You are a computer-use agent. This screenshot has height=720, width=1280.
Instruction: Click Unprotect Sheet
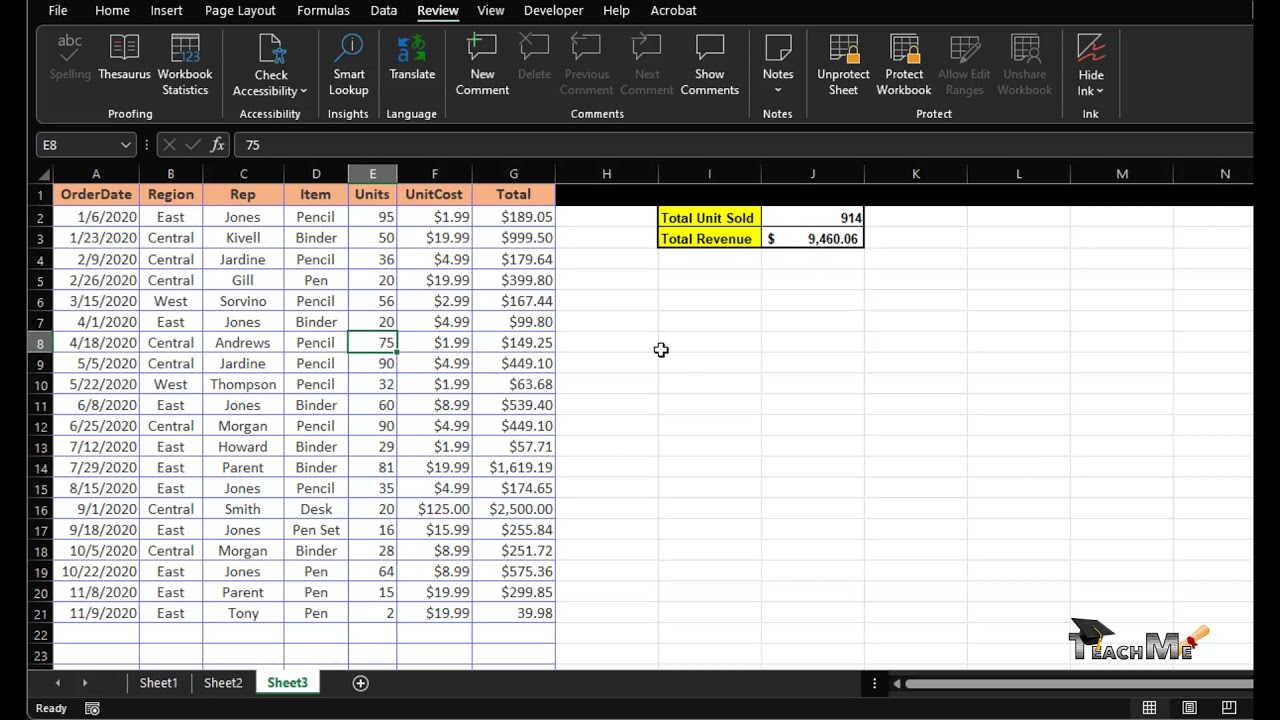pyautogui.click(x=843, y=65)
